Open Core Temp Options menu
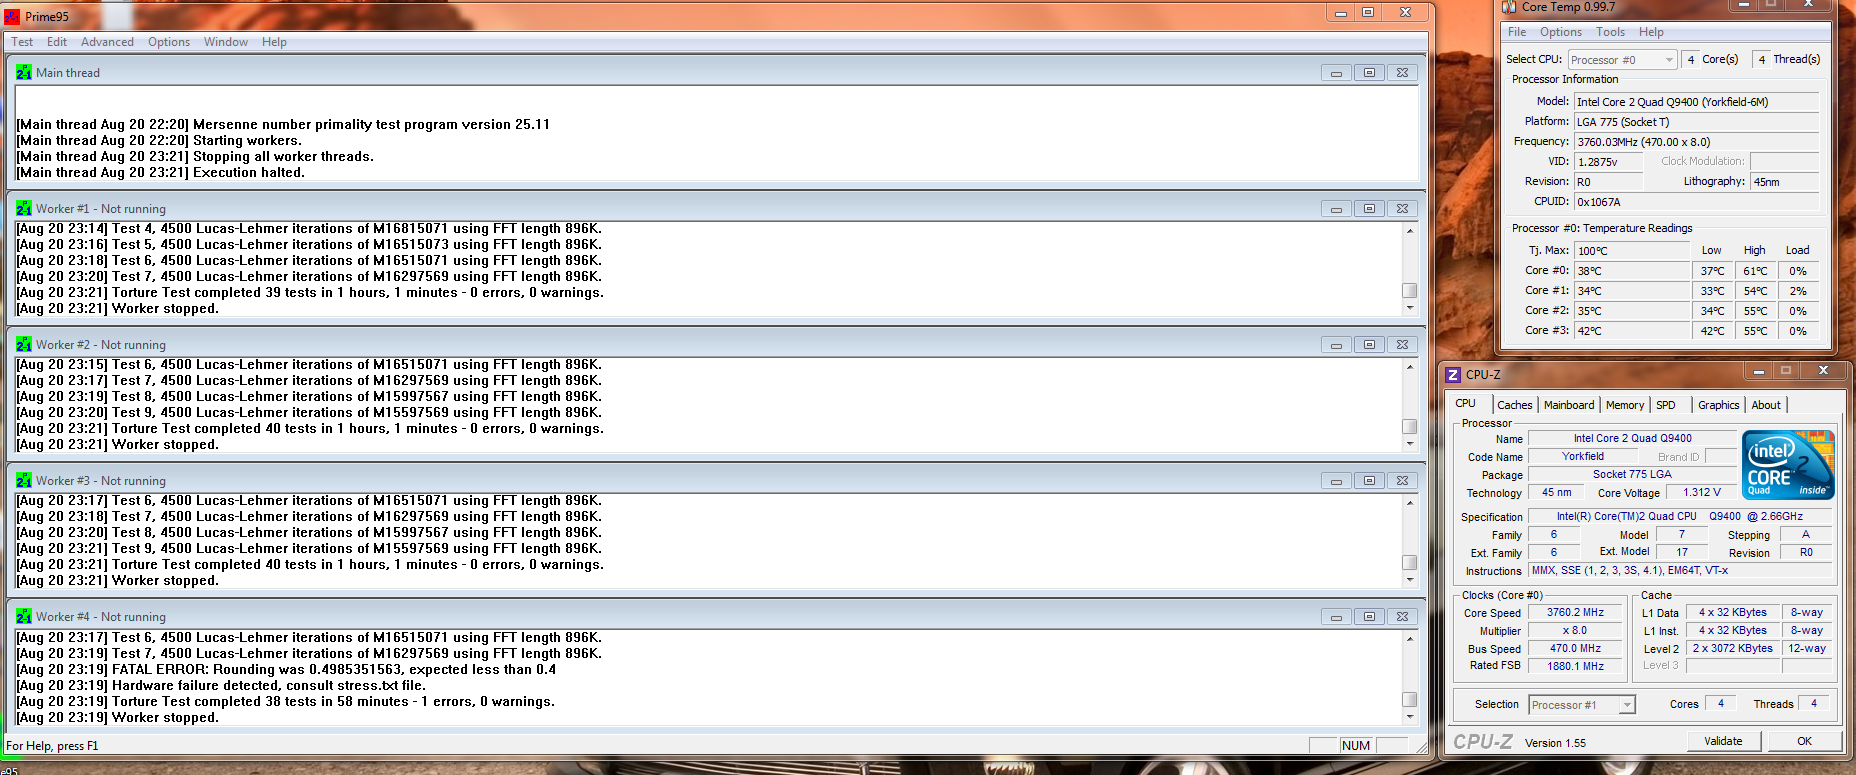Image resolution: width=1856 pixels, height=775 pixels. pyautogui.click(x=1561, y=32)
